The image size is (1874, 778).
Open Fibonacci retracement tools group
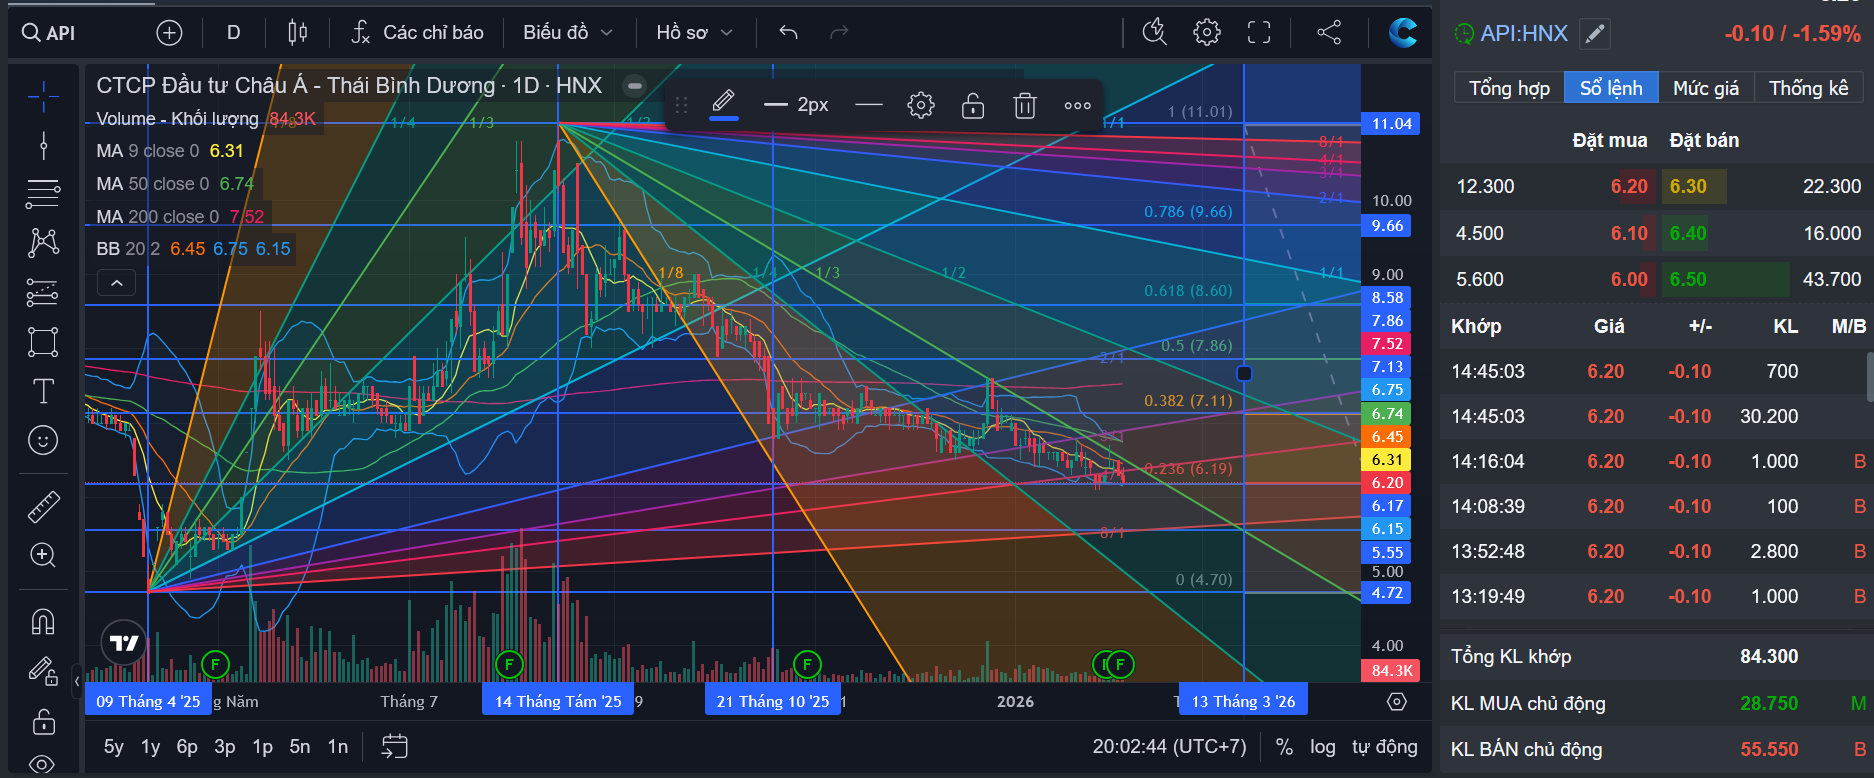pyautogui.click(x=43, y=193)
